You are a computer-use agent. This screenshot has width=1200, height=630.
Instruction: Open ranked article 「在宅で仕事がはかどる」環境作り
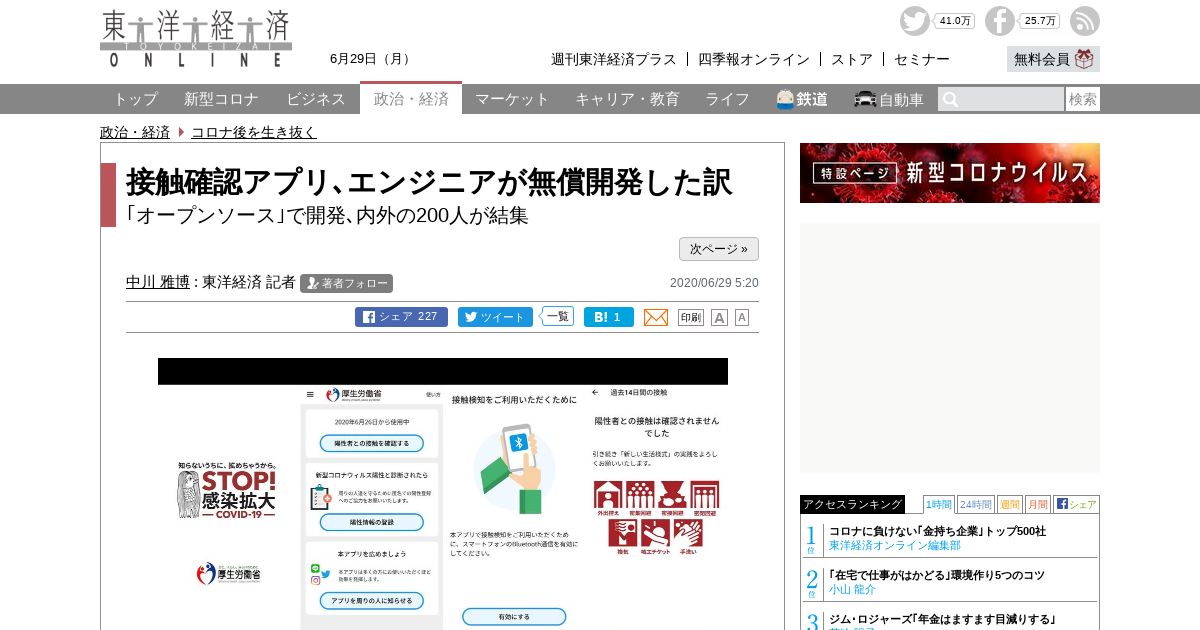click(937, 575)
